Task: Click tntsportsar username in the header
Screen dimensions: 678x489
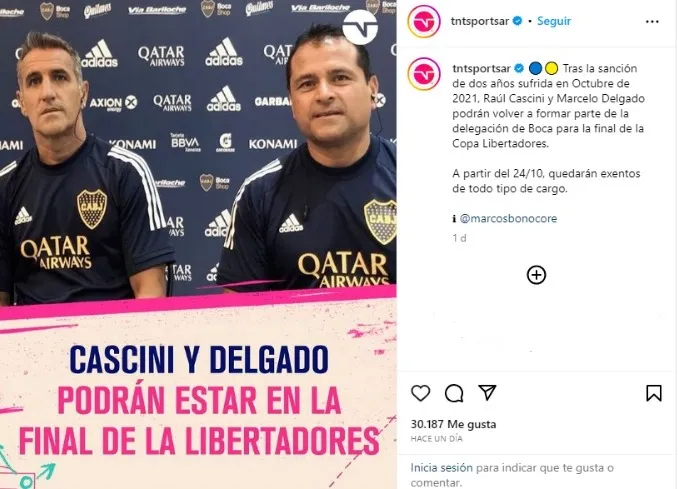Action: click(x=480, y=21)
